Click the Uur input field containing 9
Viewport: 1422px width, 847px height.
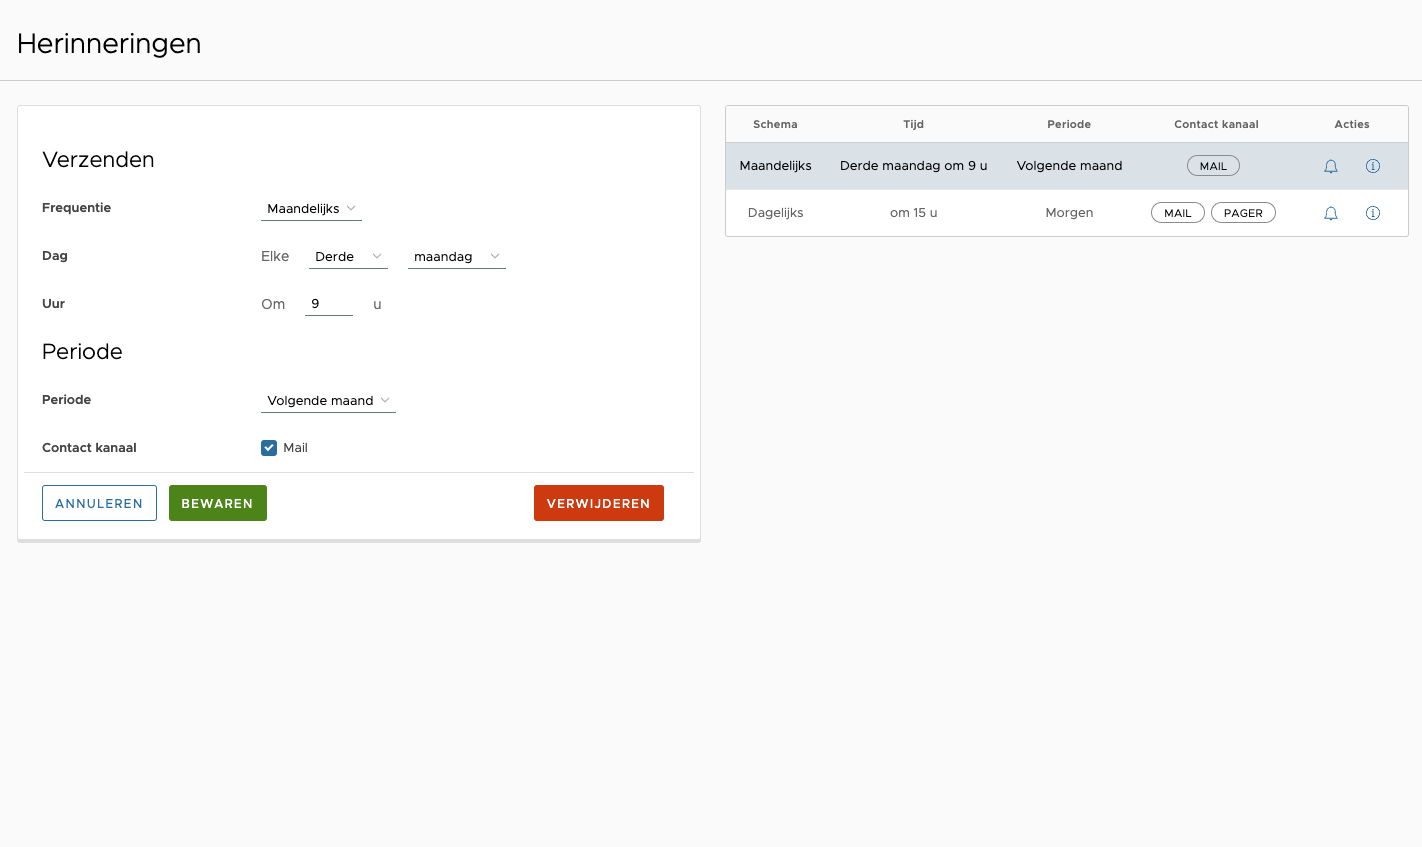[x=328, y=304]
